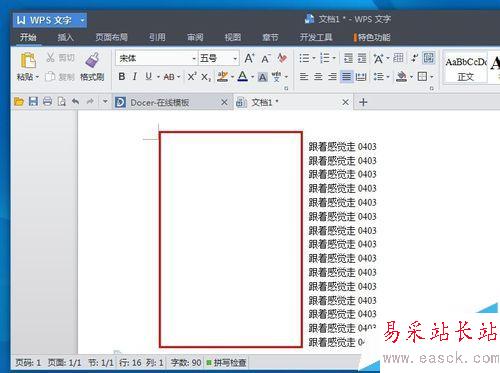Apply paragraph shading fill color
Viewport: 500px width, 373px height.
(401, 77)
